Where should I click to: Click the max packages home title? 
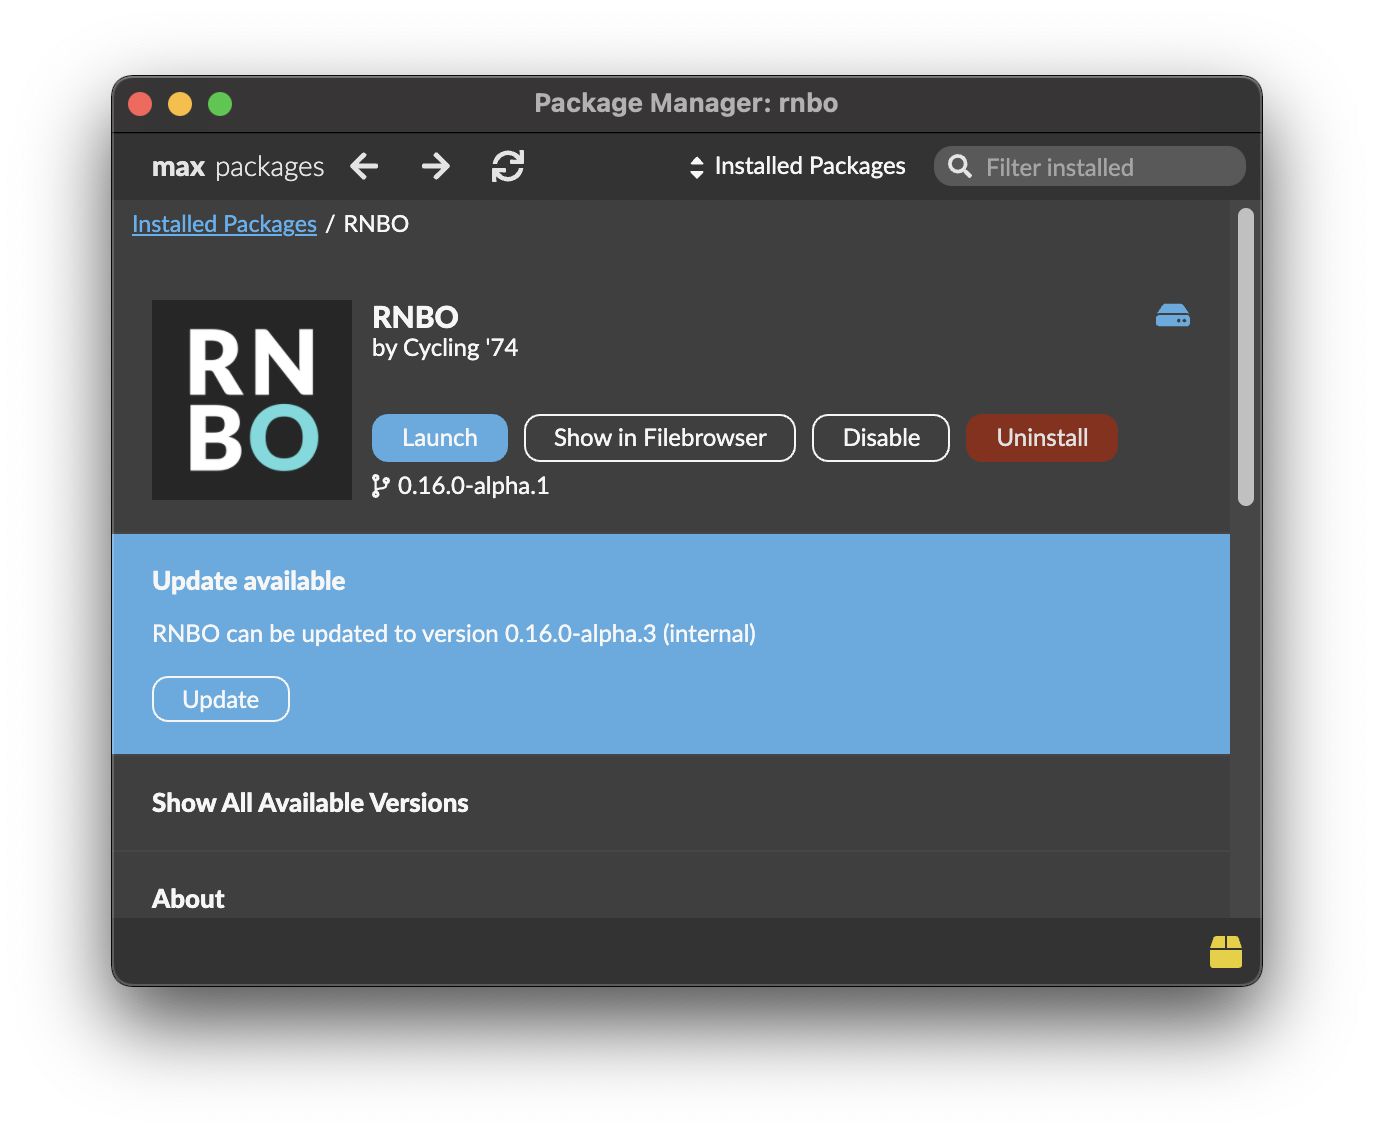pyautogui.click(x=238, y=167)
